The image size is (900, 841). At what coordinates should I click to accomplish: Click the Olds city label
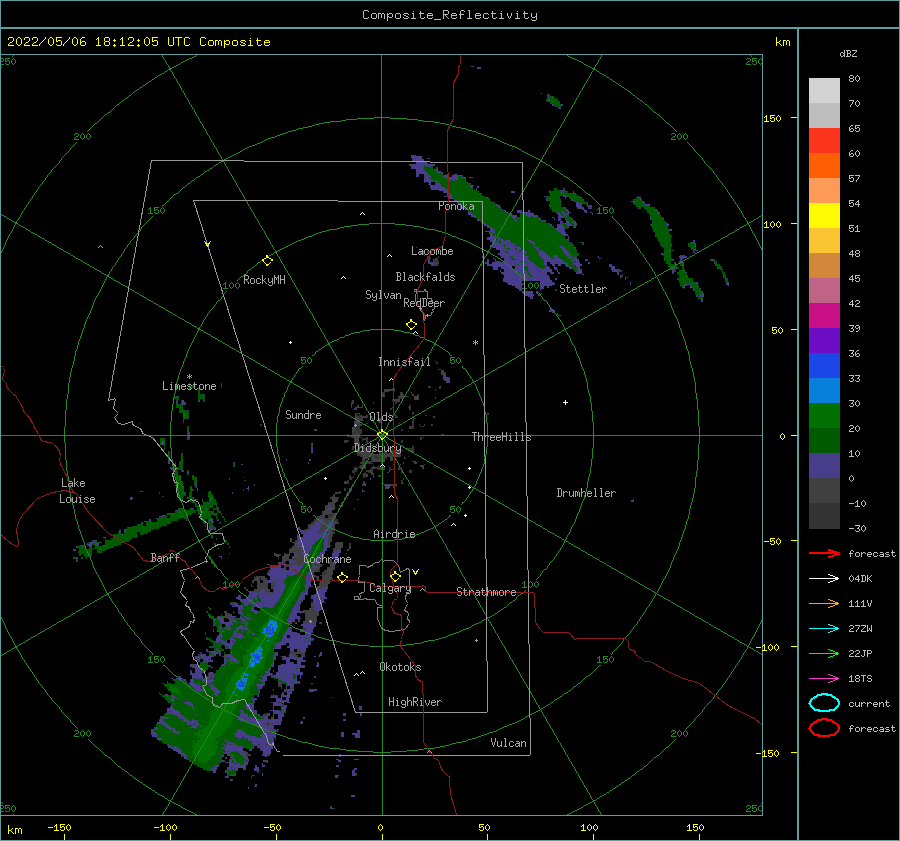click(x=381, y=417)
